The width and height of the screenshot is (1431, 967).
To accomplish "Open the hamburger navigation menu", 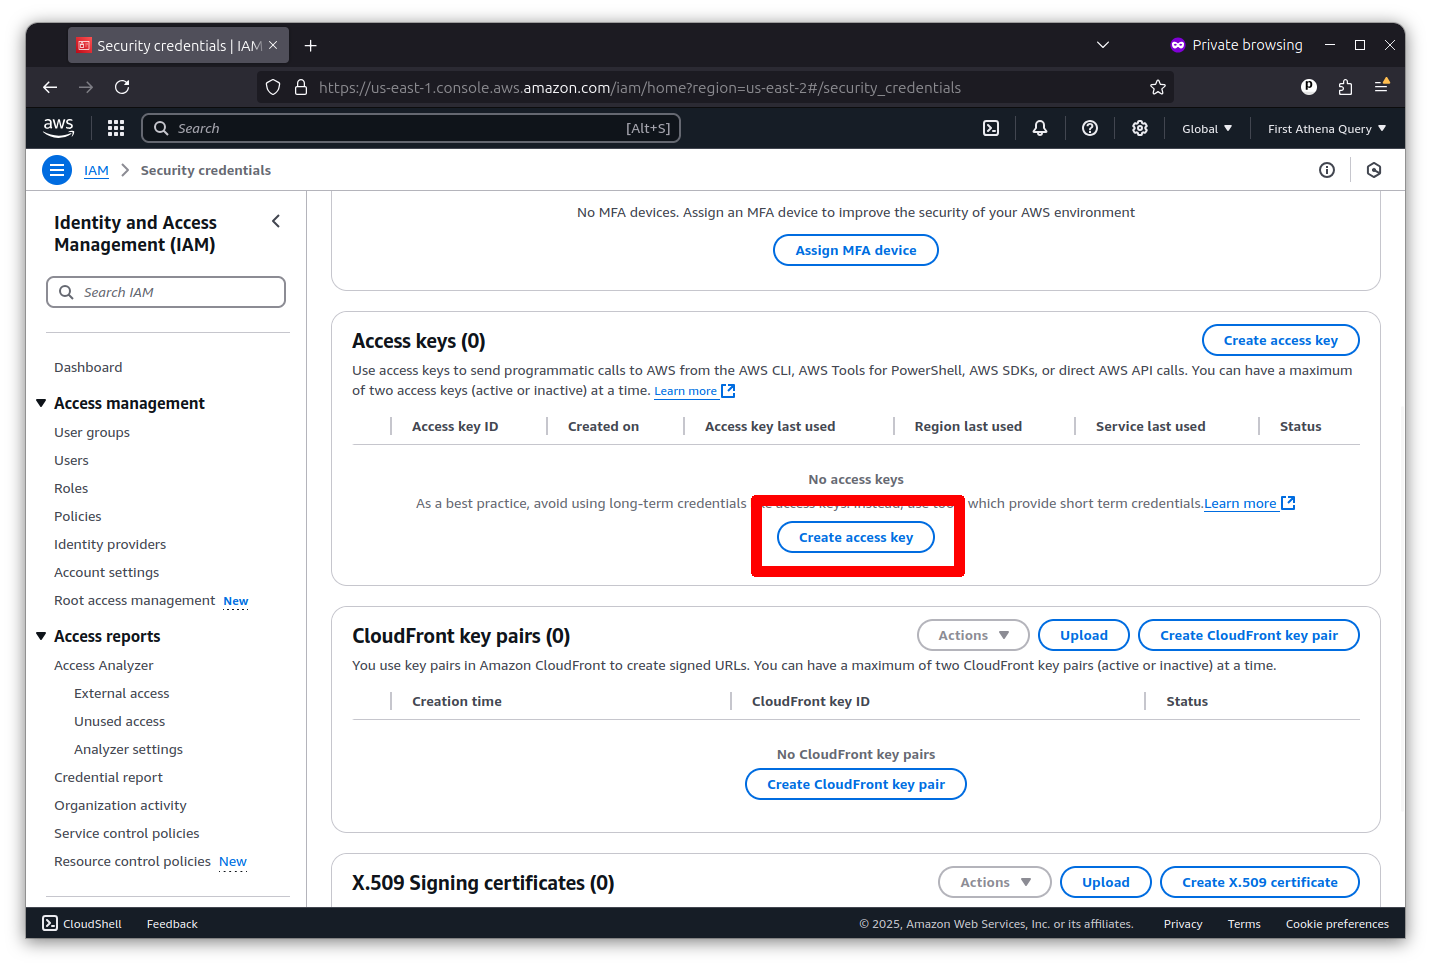I will [57, 170].
